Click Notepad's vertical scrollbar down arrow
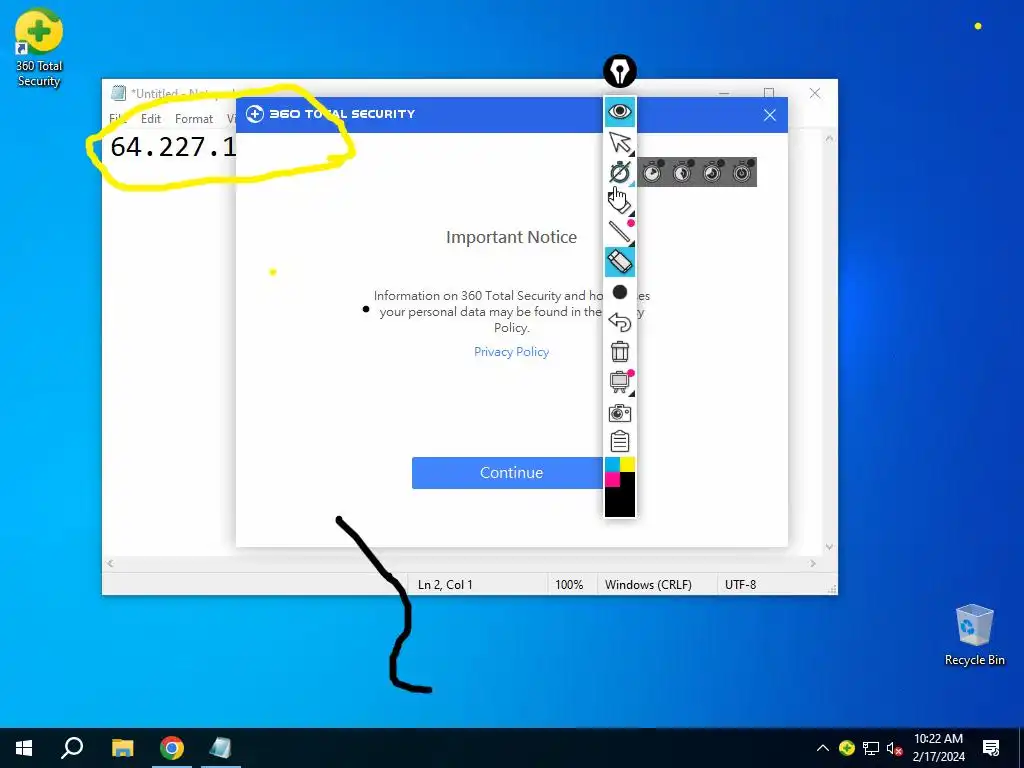This screenshot has height=768, width=1024. pyautogui.click(x=829, y=547)
